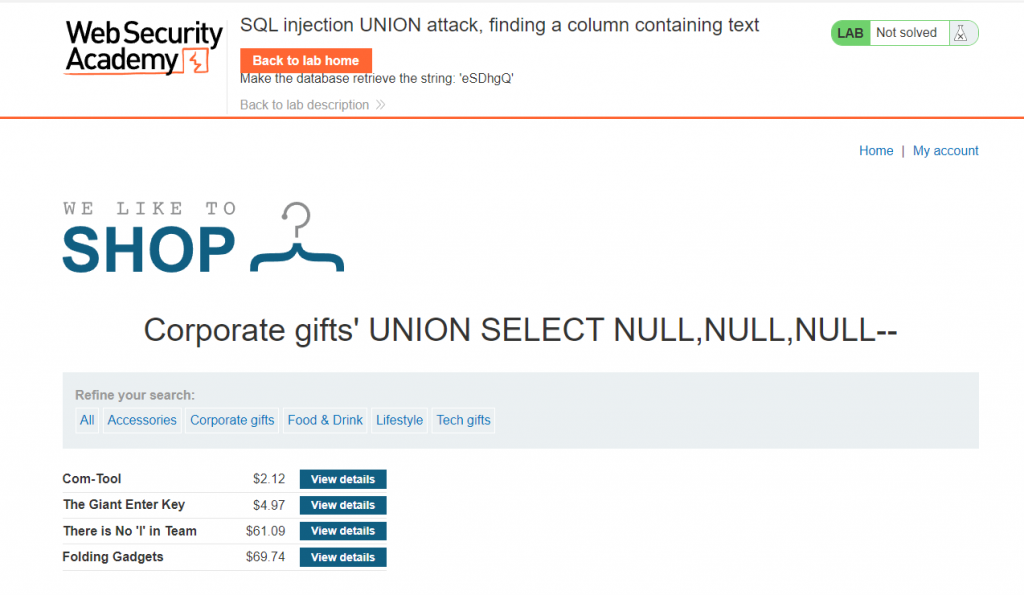View details for The Giant Enter Key
The height and width of the screenshot is (595, 1024).
[342, 505]
